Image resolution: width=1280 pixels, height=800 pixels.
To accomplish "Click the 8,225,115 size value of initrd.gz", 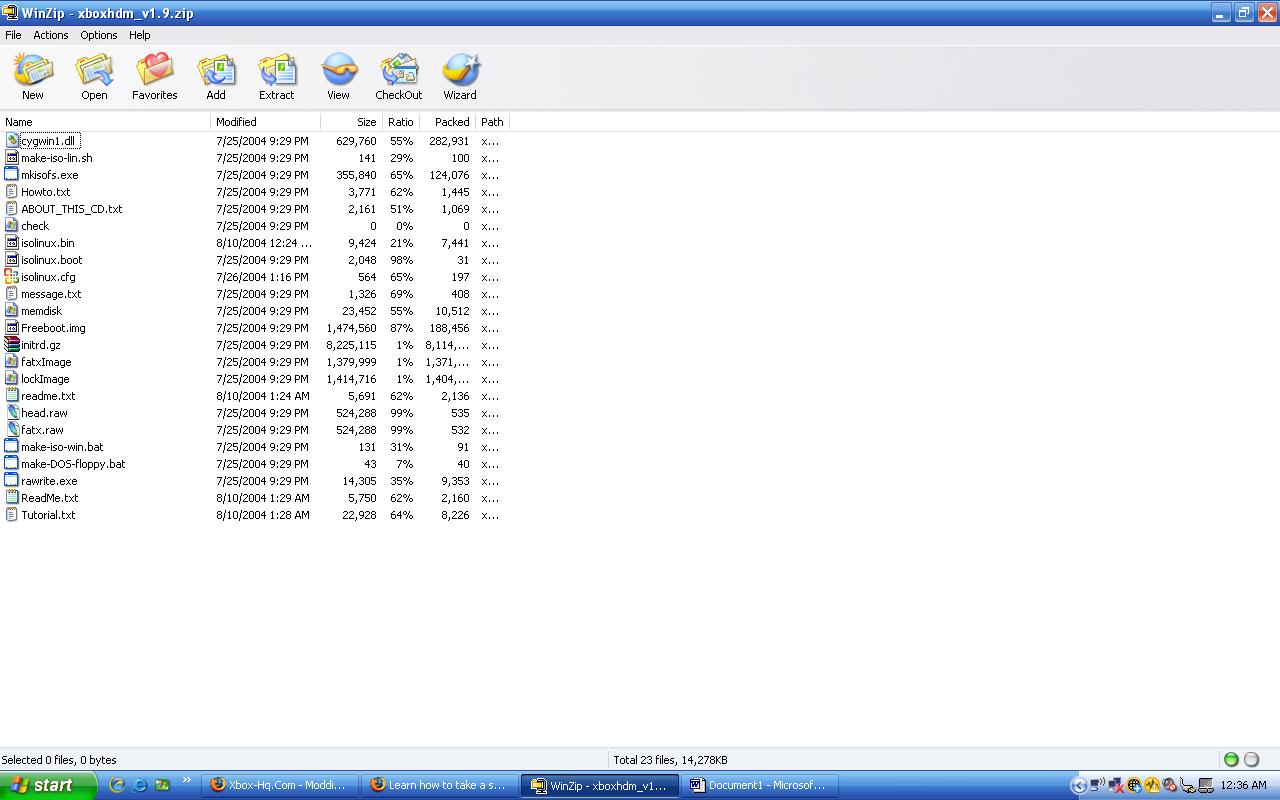I will (x=352, y=345).
